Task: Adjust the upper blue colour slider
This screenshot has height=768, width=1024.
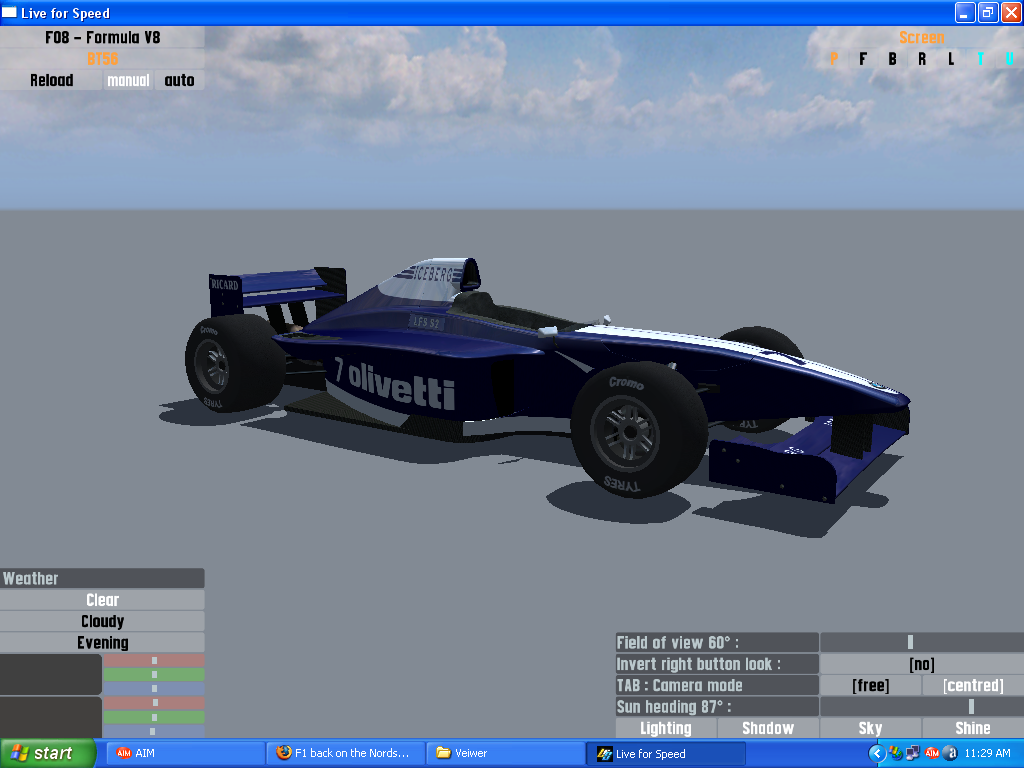Action: click(x=154, y=688)
